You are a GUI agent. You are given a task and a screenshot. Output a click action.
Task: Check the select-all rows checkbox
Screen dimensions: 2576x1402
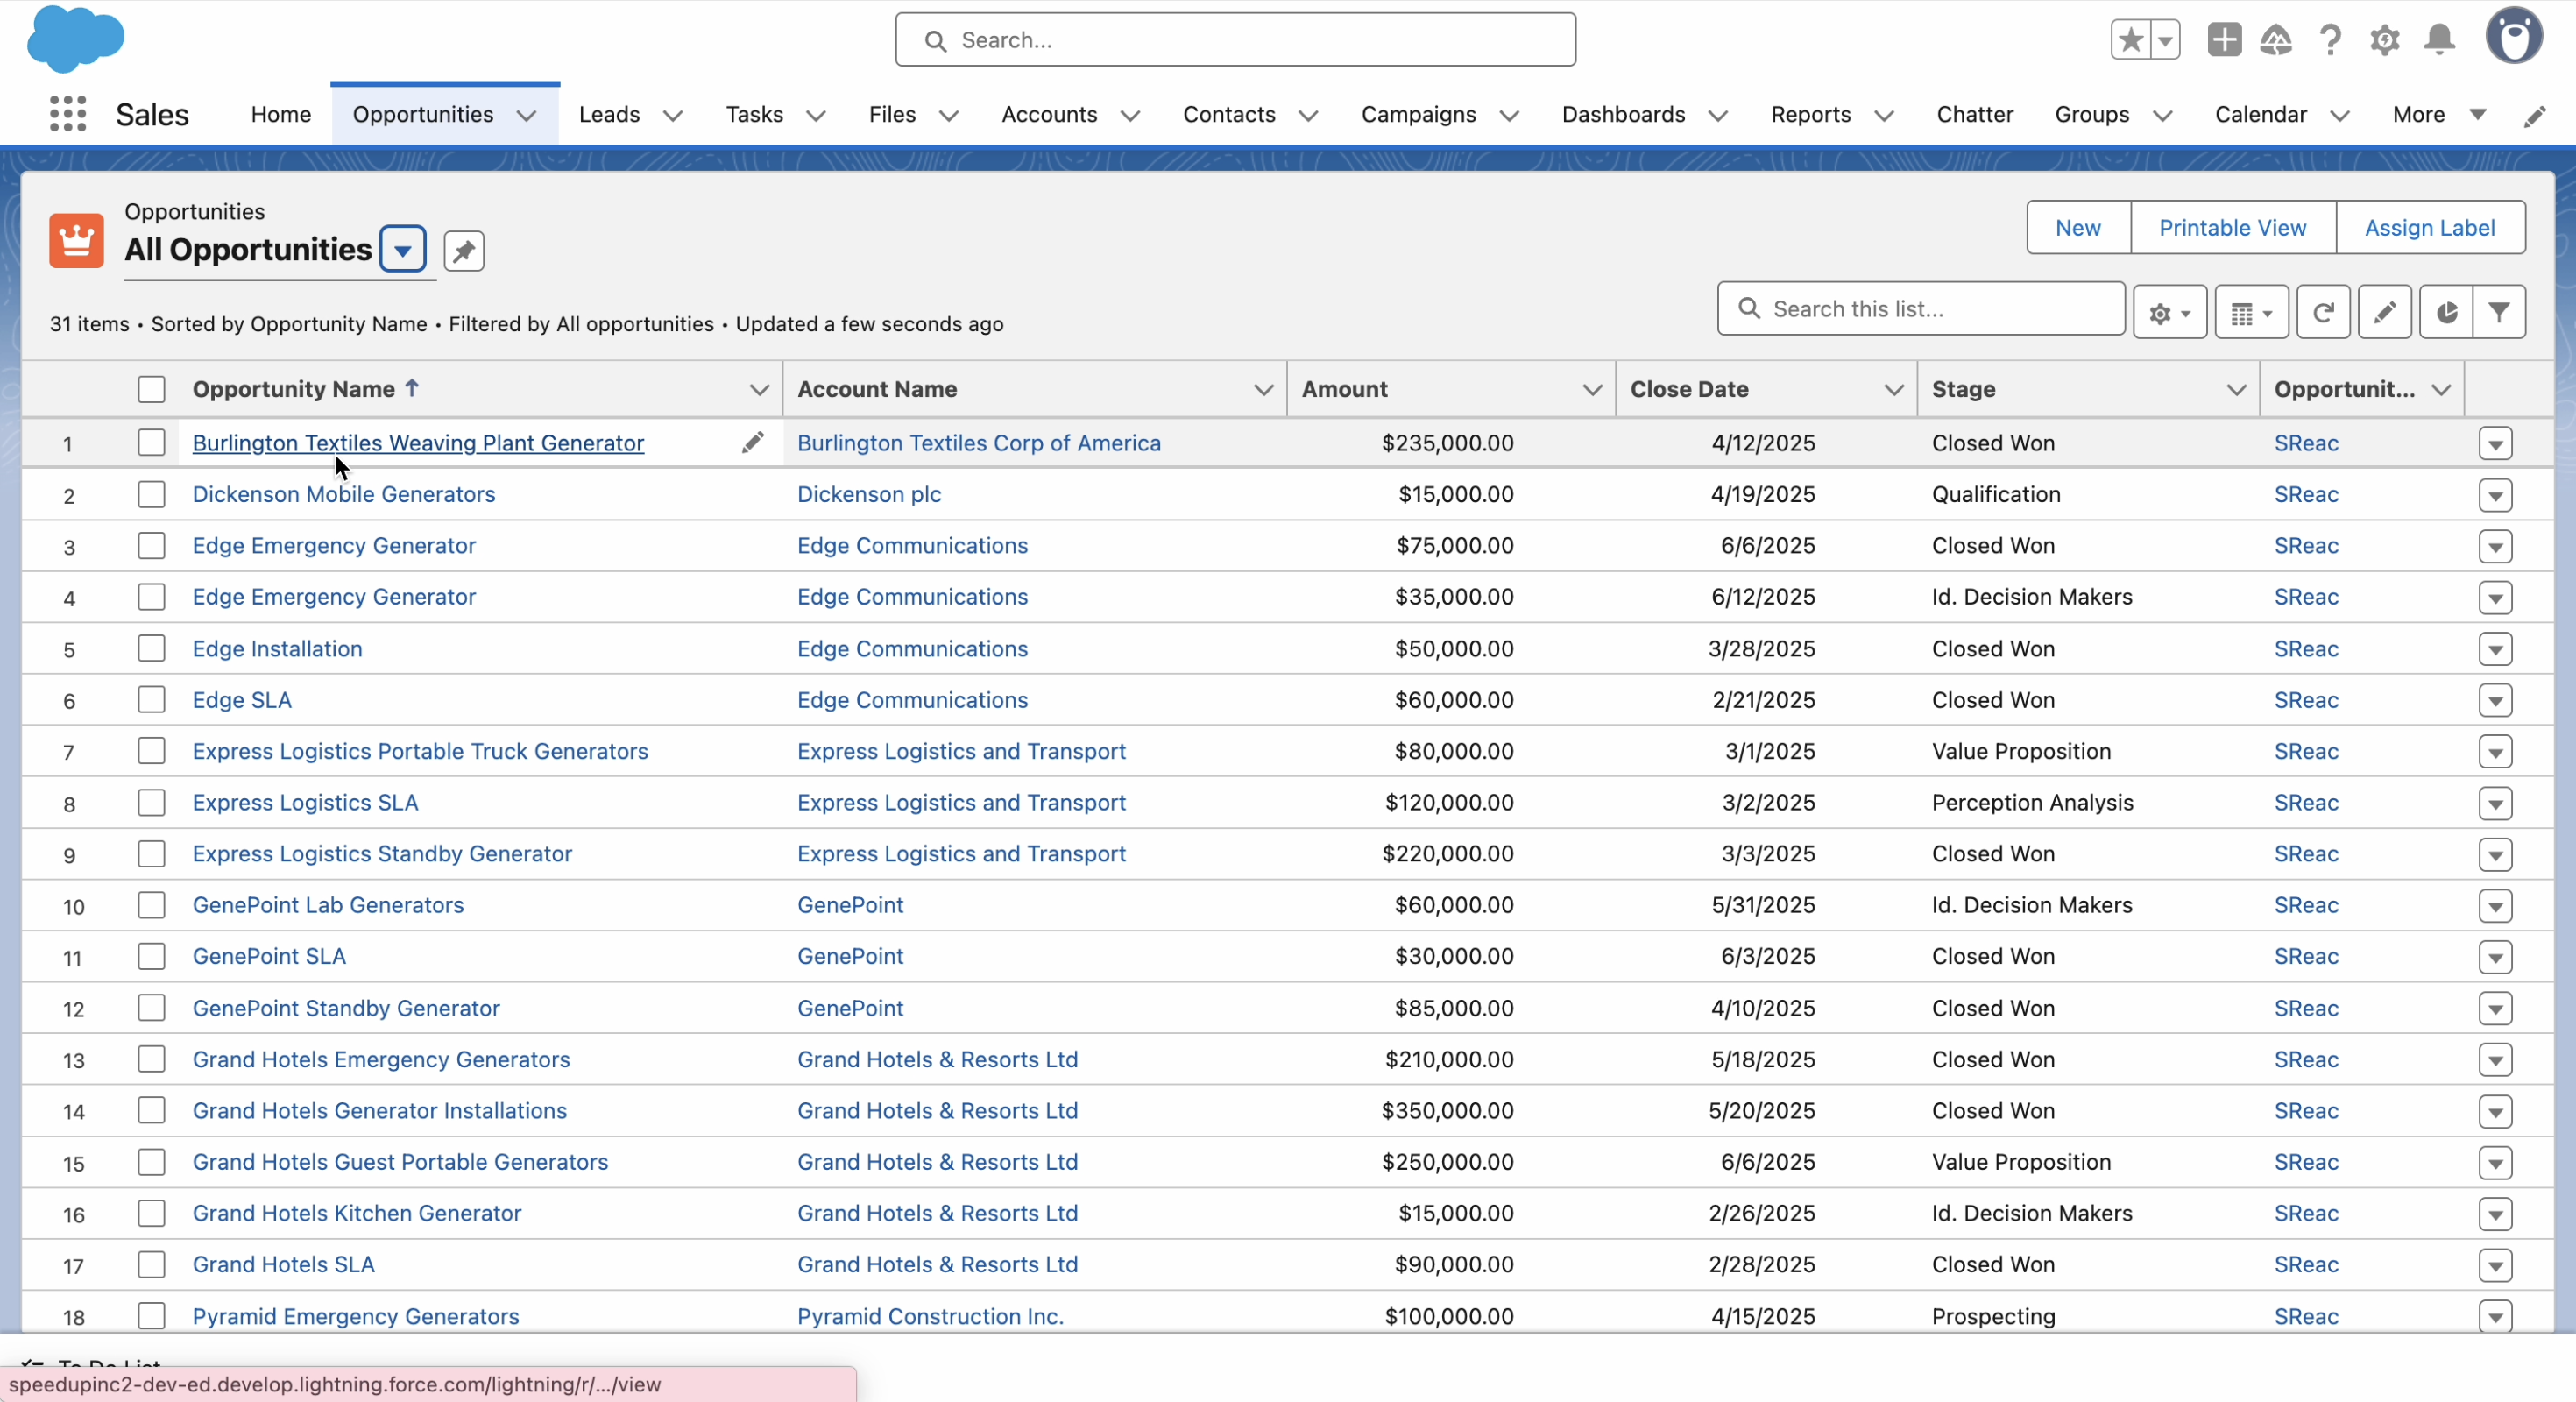[x=151, y=389]
